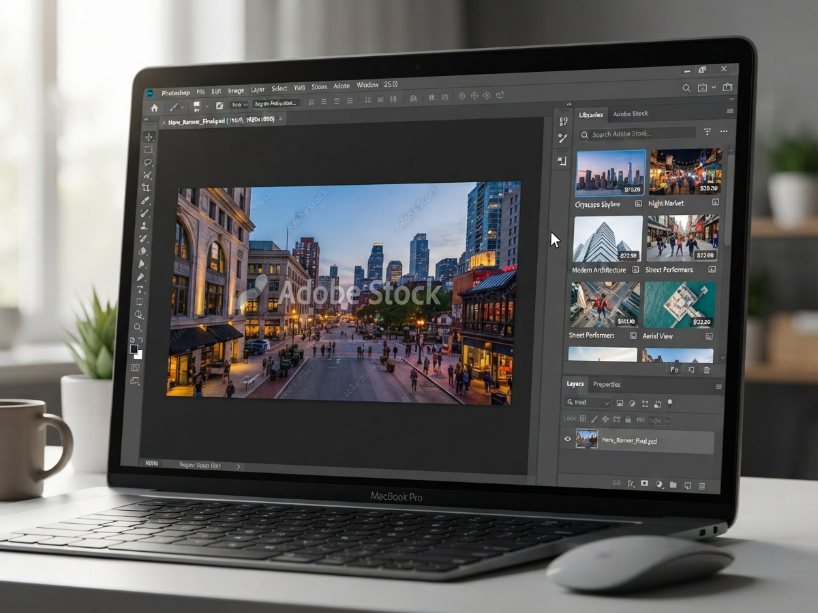Viewport: 818px width, 613px height.
Task: Select the Aerial View stock thumbnail
Action: coord(679,306)
